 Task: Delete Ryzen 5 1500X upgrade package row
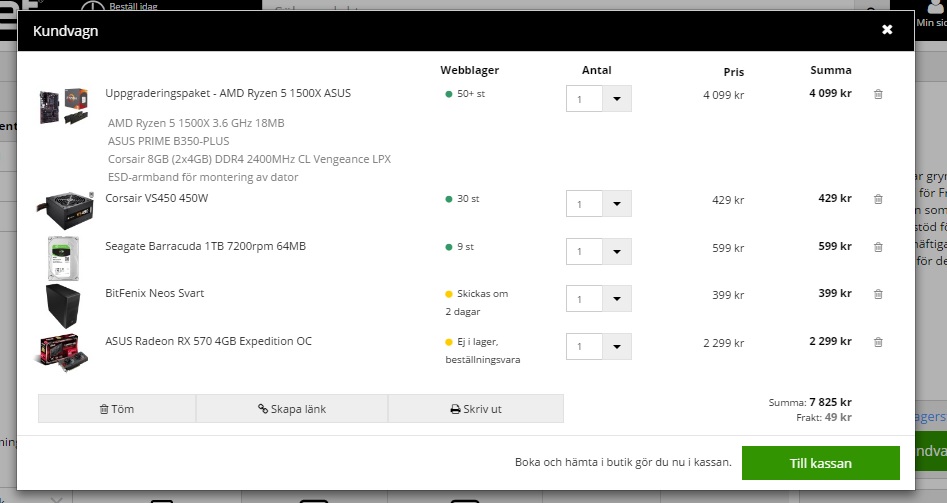(x=878, y=94)
